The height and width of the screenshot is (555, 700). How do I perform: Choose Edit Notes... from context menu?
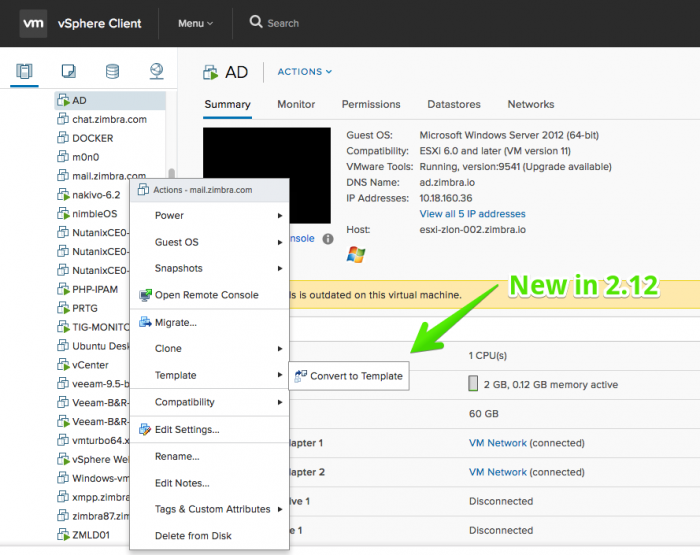209,483
